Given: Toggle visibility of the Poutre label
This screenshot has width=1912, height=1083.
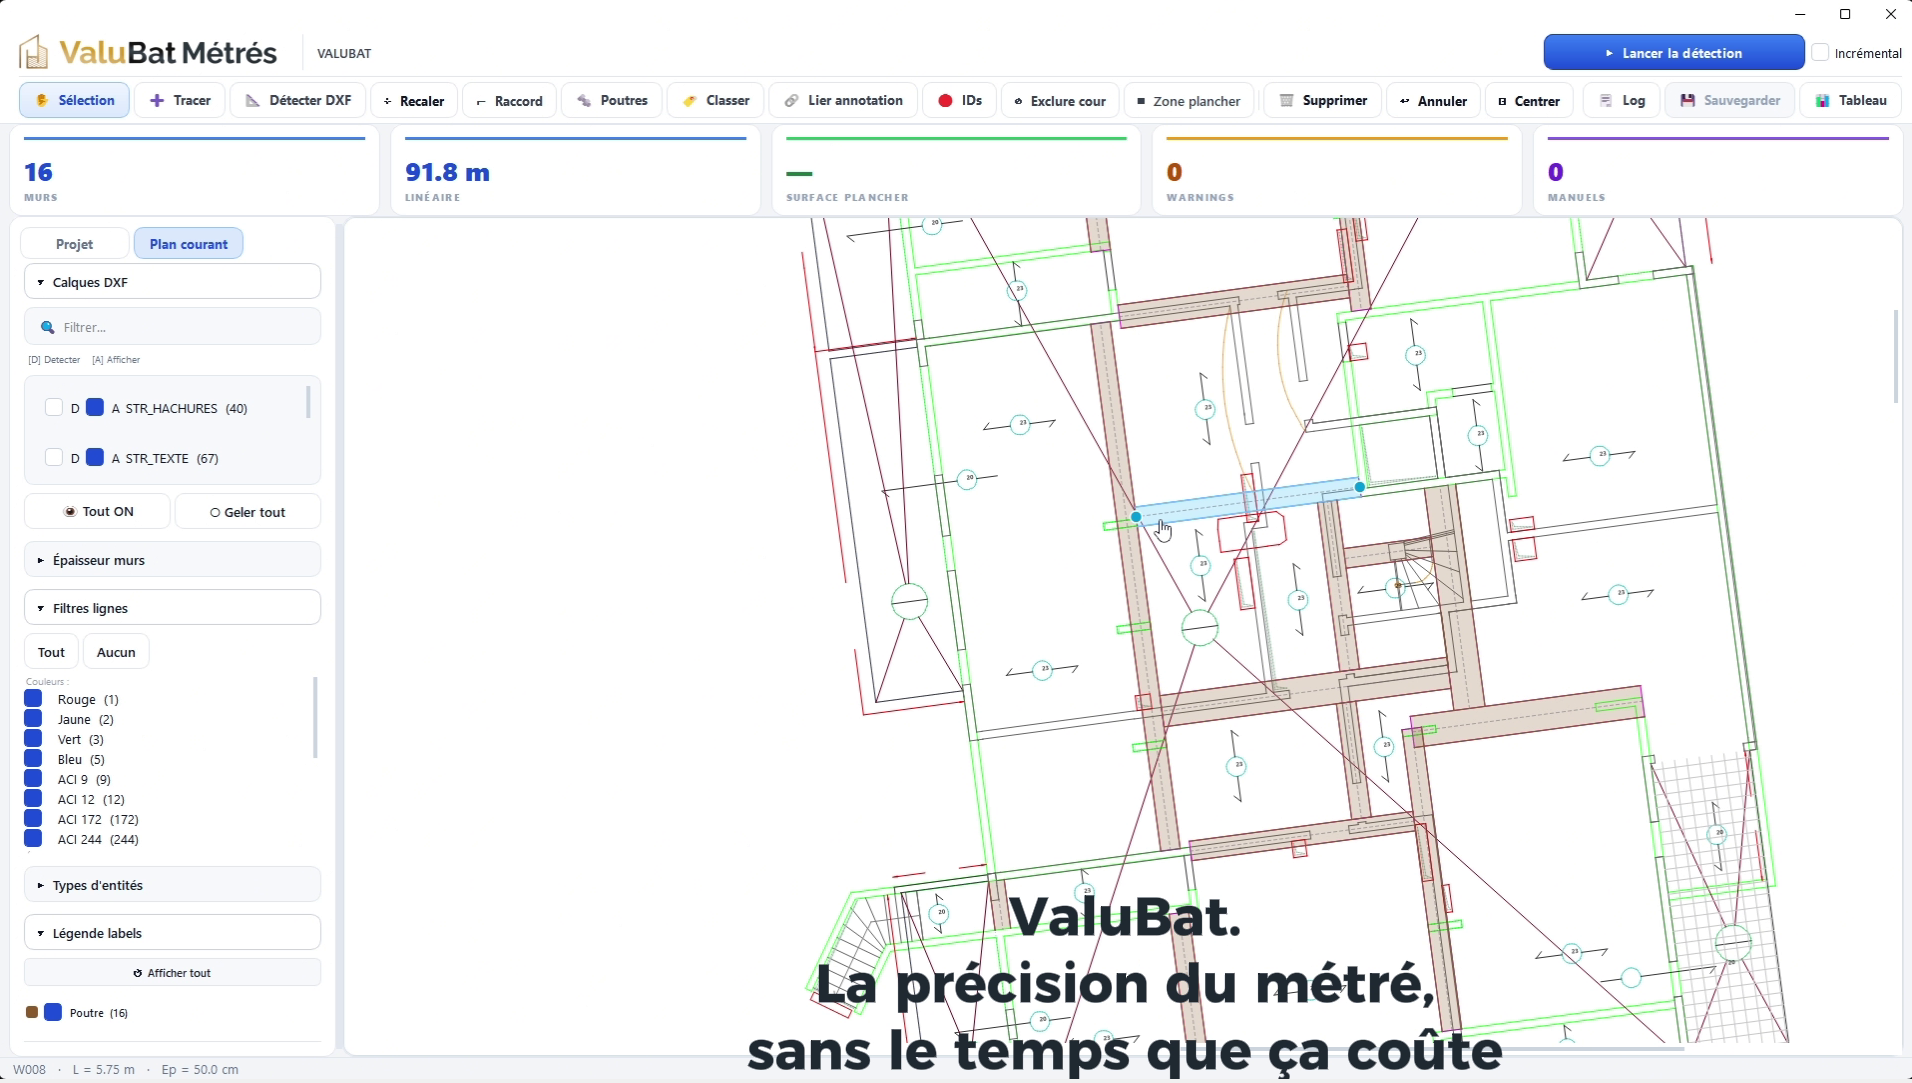Looking at the screenshot, I should coord(53,1012).
